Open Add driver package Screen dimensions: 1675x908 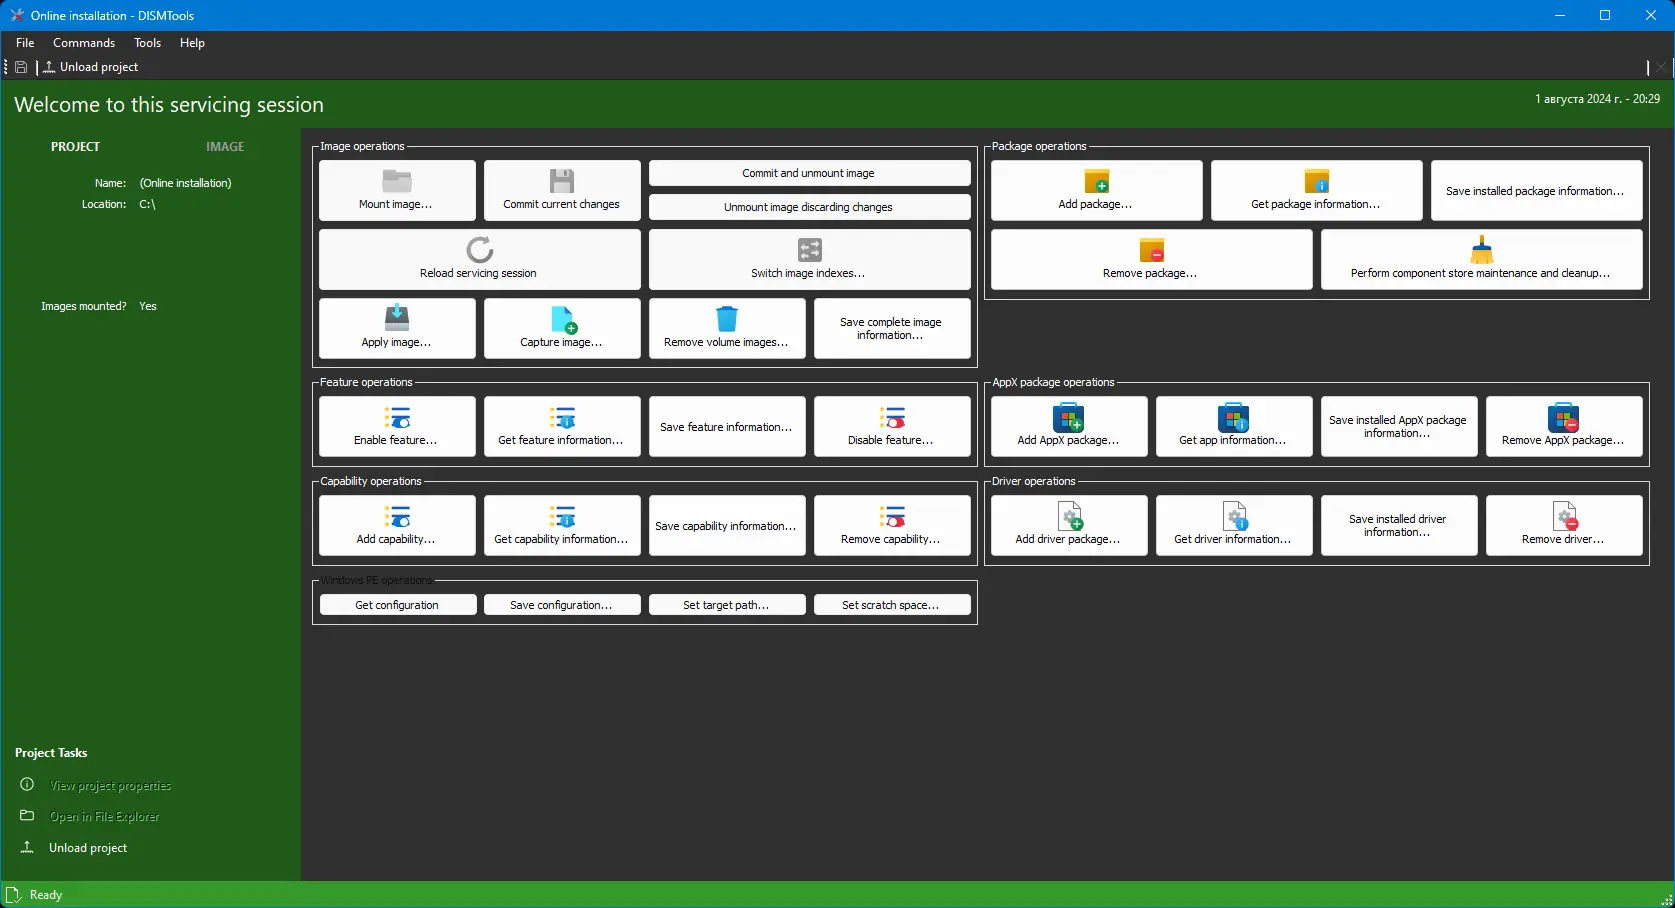click(1069, 525)
